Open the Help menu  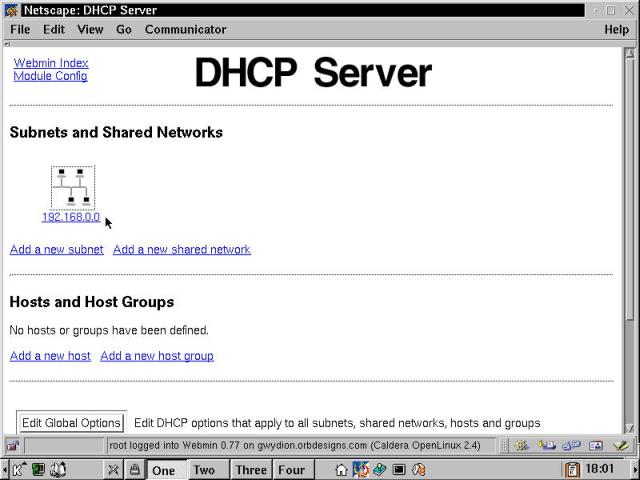click(616, 30)
